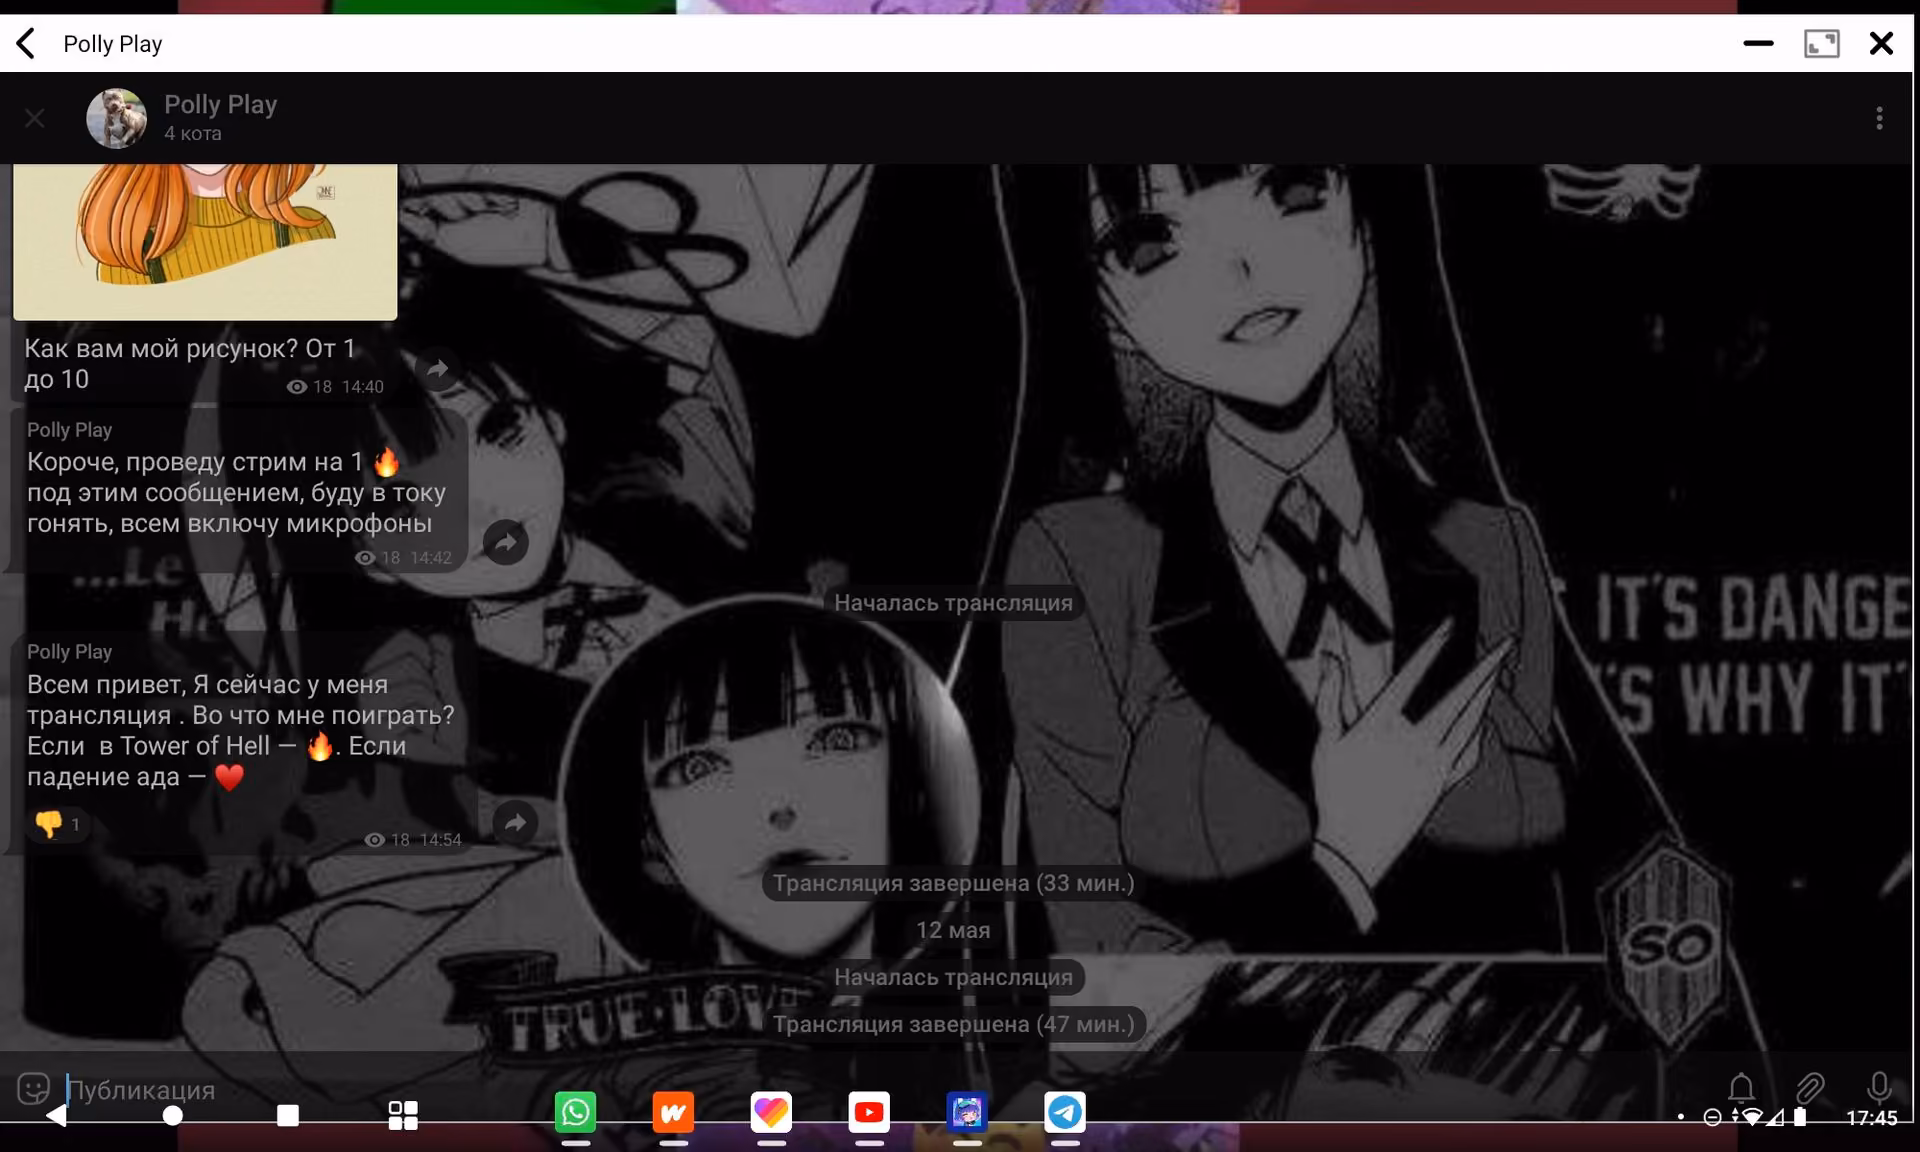
Task: Click the battery status icon
Action: pyautogui.click(x=1800, y=1118)
